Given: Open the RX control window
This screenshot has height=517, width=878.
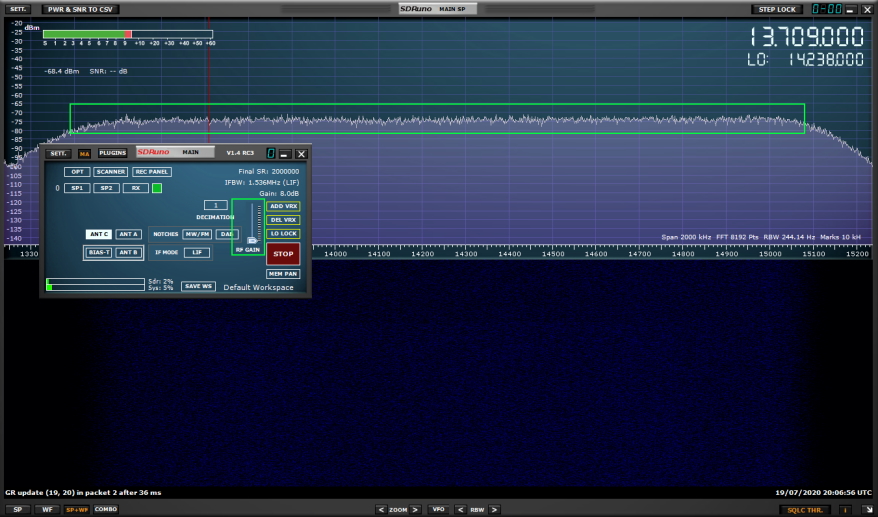Looking at the screenshot, I should tap(136, 188).
